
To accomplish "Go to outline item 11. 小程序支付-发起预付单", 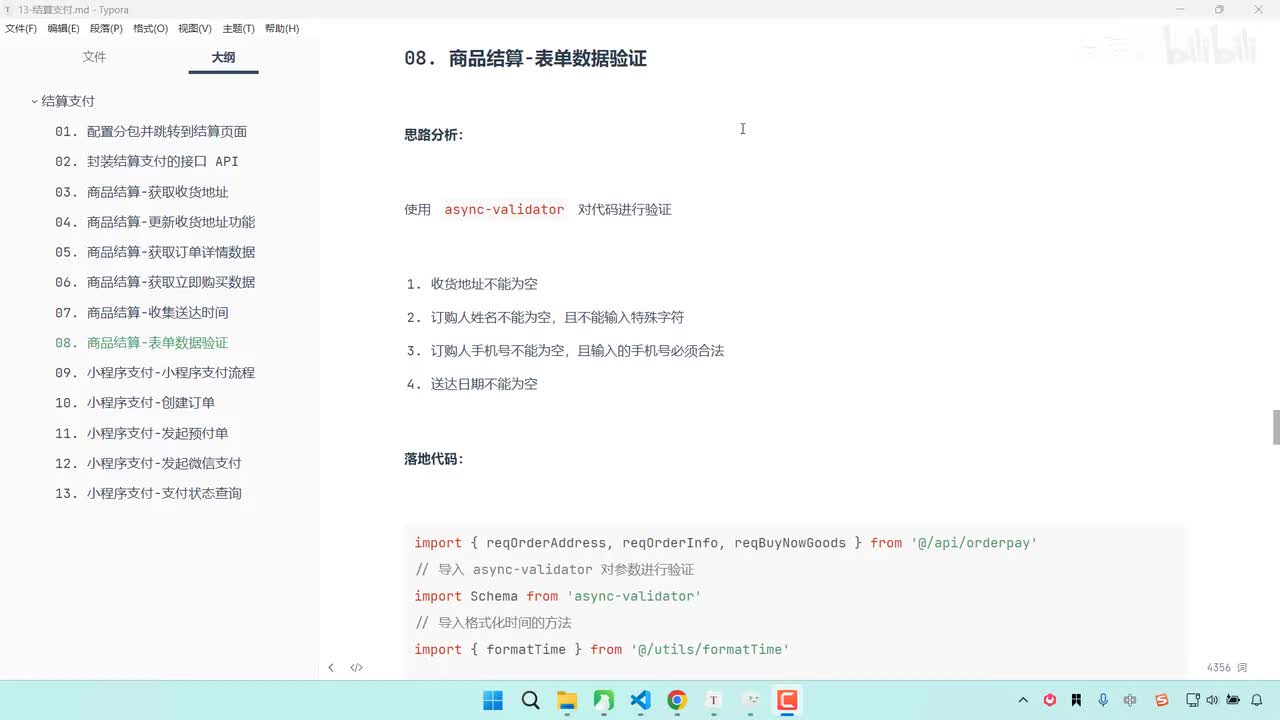I will [142, 433].
